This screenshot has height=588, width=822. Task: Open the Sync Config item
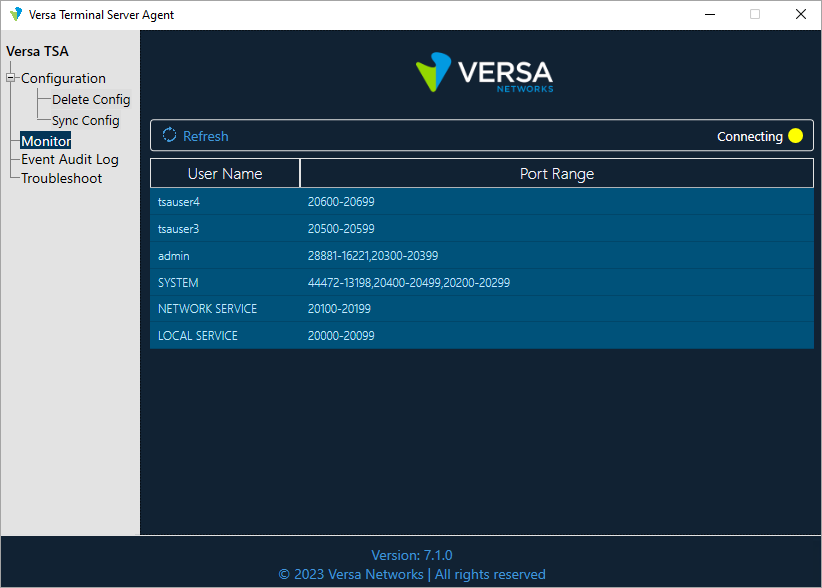tap(86, 120)
